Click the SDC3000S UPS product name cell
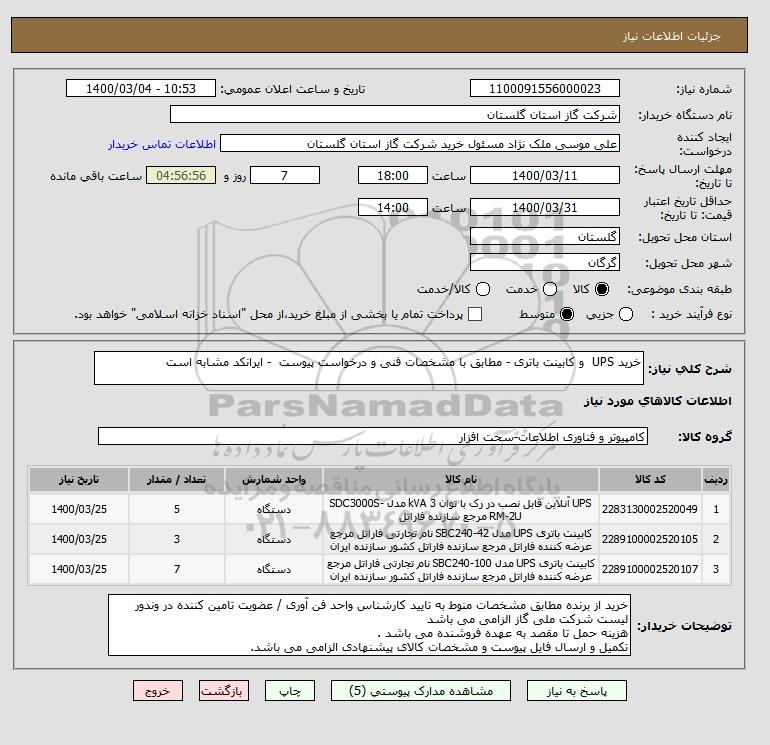770x745 pixels. click(461, 509)
